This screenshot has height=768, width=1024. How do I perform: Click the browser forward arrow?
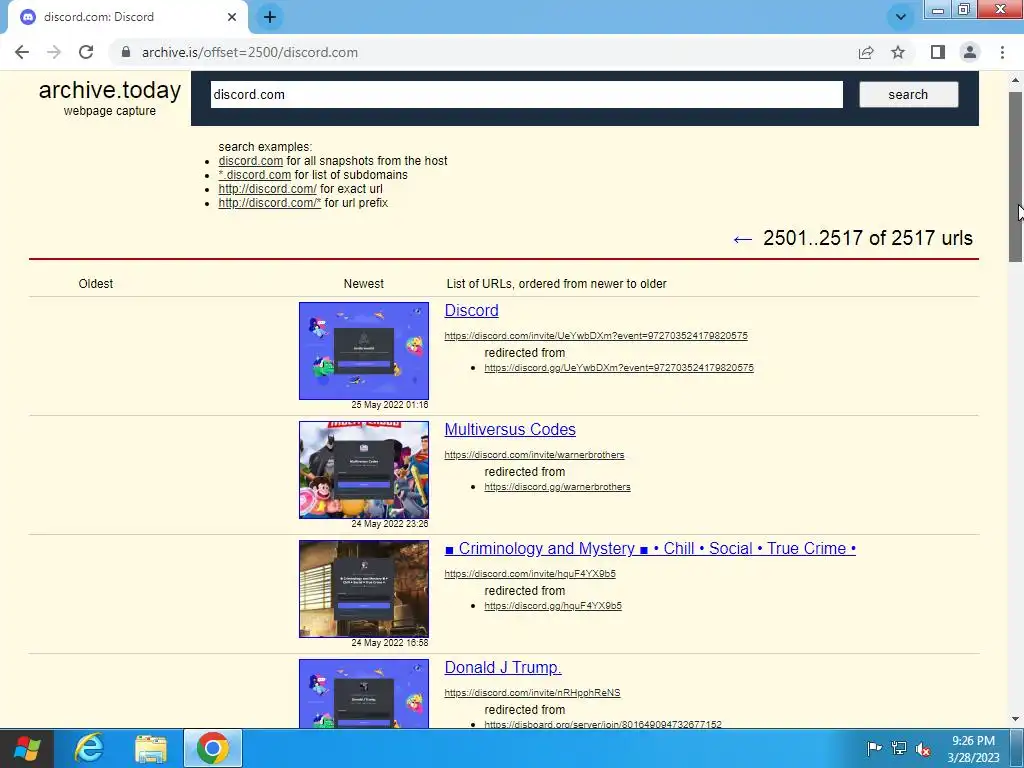pyautogui.click(x=54, y=52)
